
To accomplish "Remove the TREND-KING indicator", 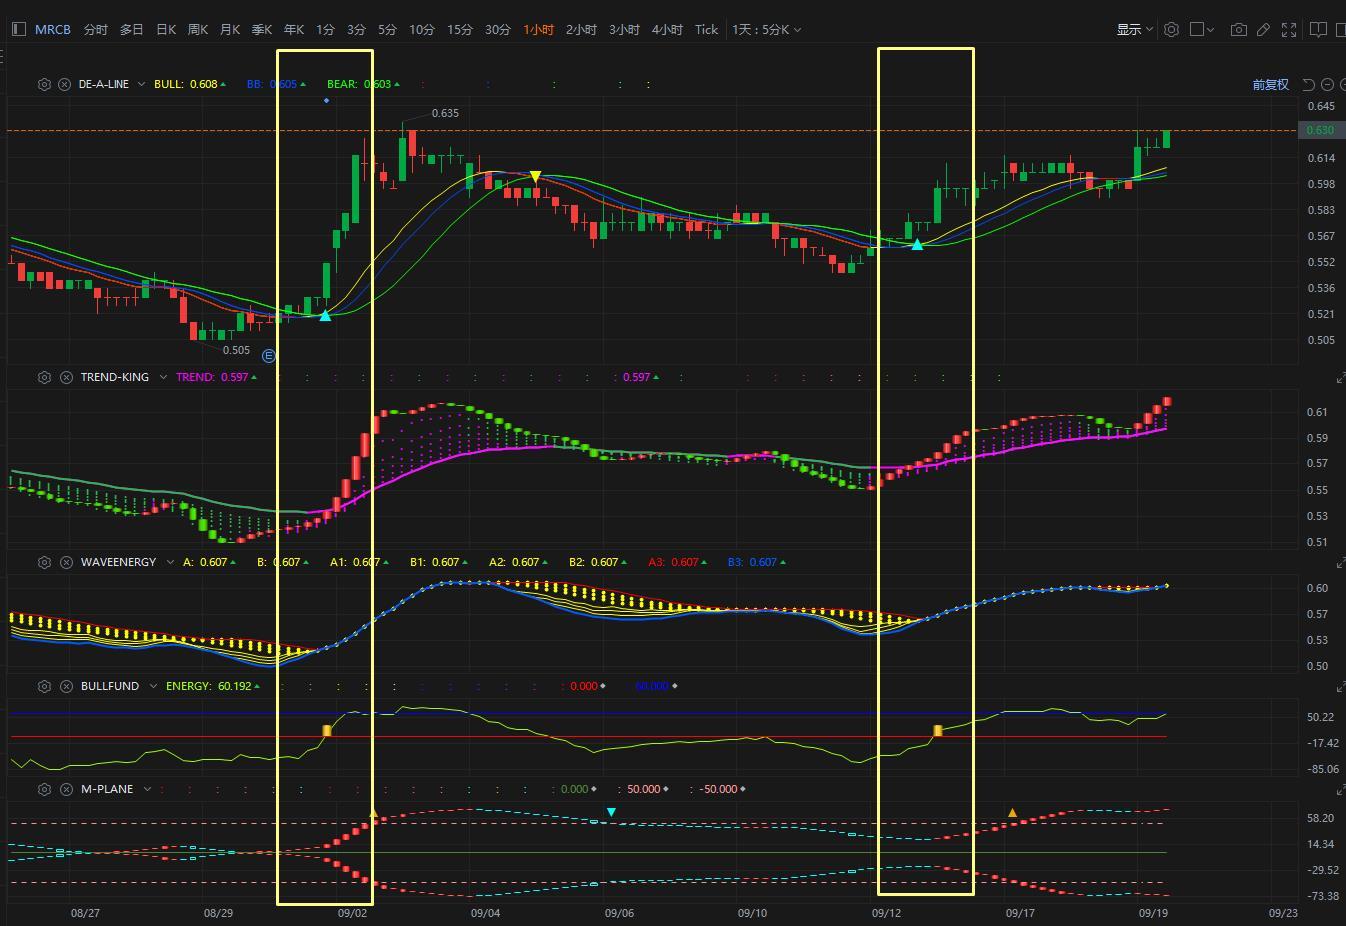I will coord(66,377).
